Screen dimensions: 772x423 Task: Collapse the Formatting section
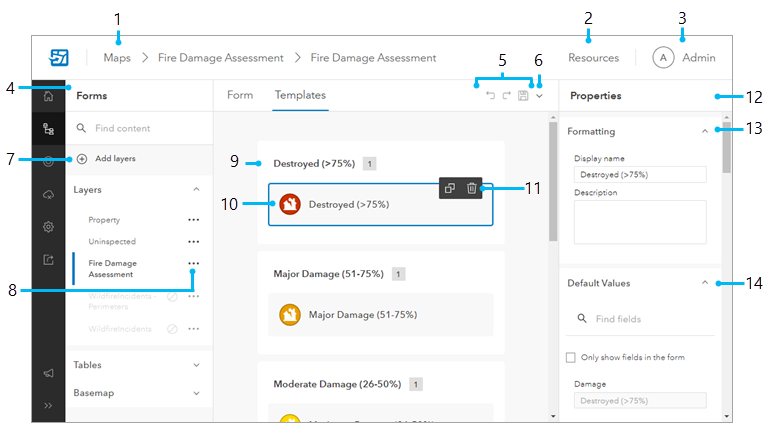[x=705, y=131]
